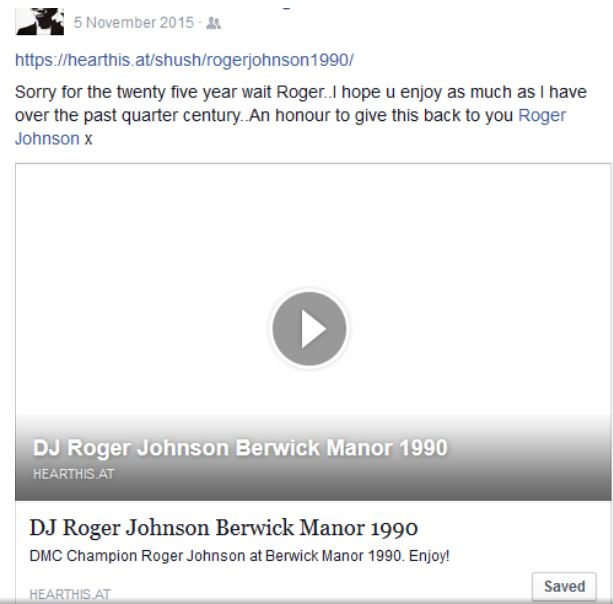Image resolution: width=613 pixels, height=604 pixels.
Task: Click the description DMC Champion Roger Johnson at Berwick Manor
Action: [239, 556]
